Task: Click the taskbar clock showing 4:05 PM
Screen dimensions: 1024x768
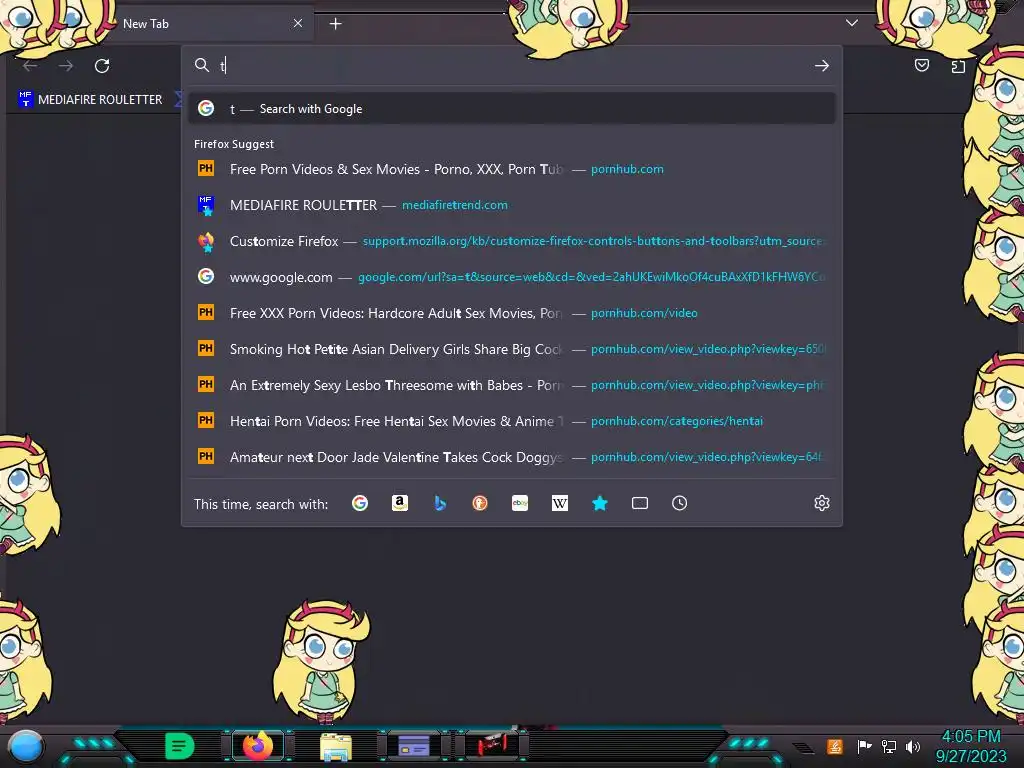Action: (971, 746)
